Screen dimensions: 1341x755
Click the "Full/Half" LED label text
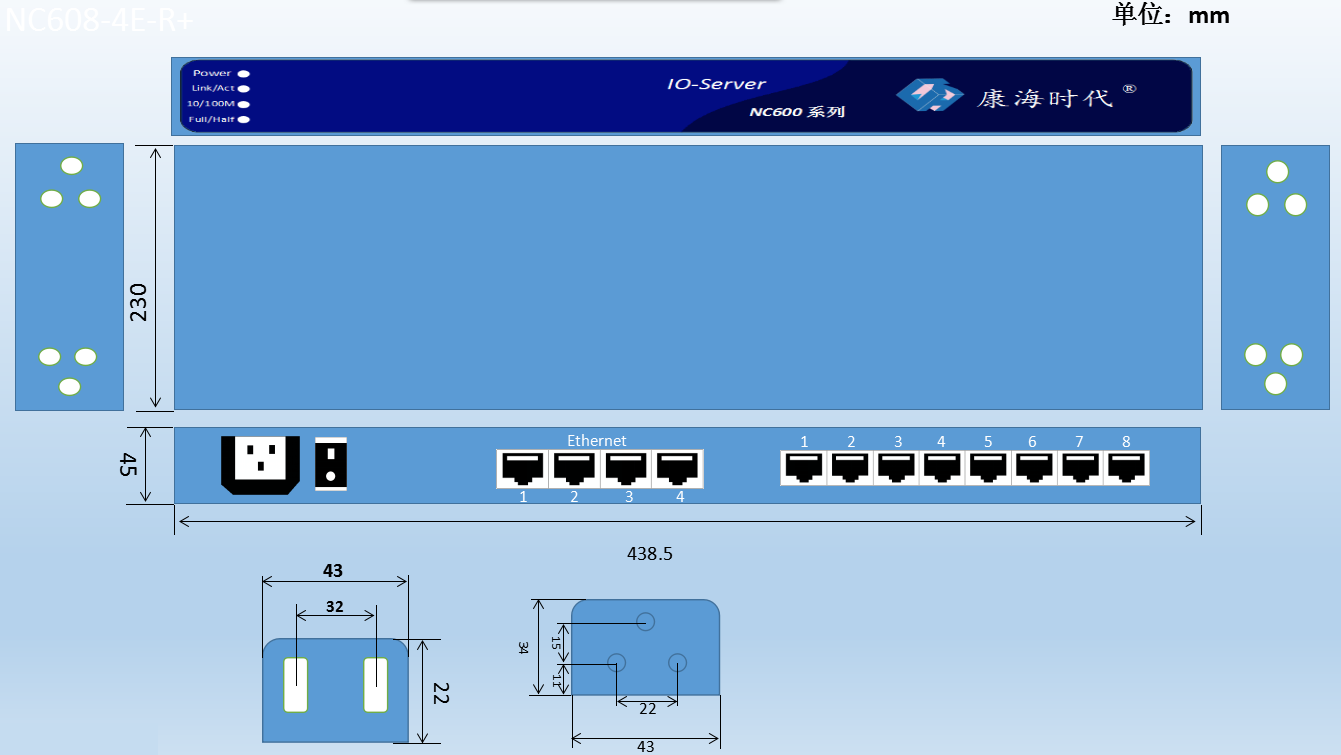(x=212, y=120)
